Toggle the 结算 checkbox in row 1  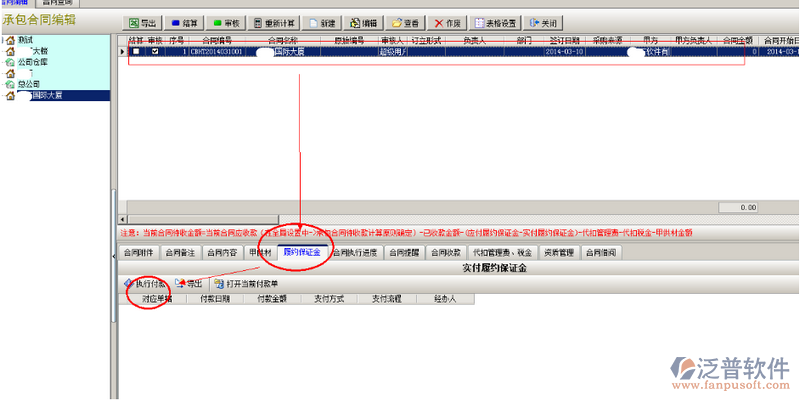point(136,52)
